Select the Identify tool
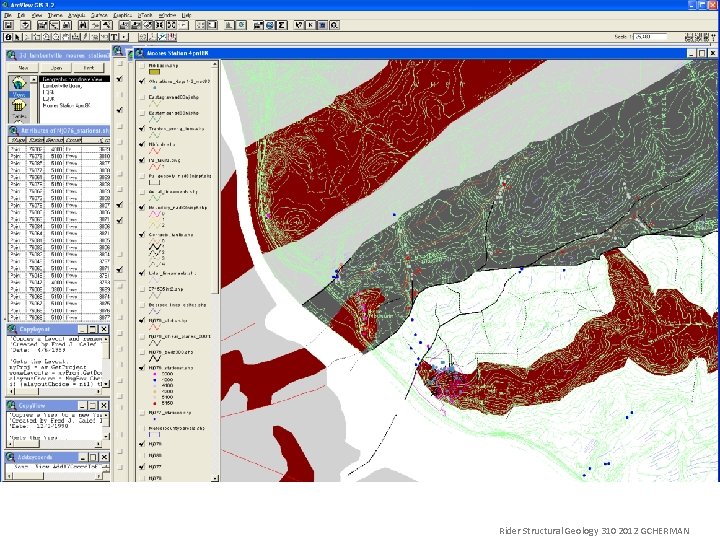Viewport: 720px width, 540px height. click(8, 37)
